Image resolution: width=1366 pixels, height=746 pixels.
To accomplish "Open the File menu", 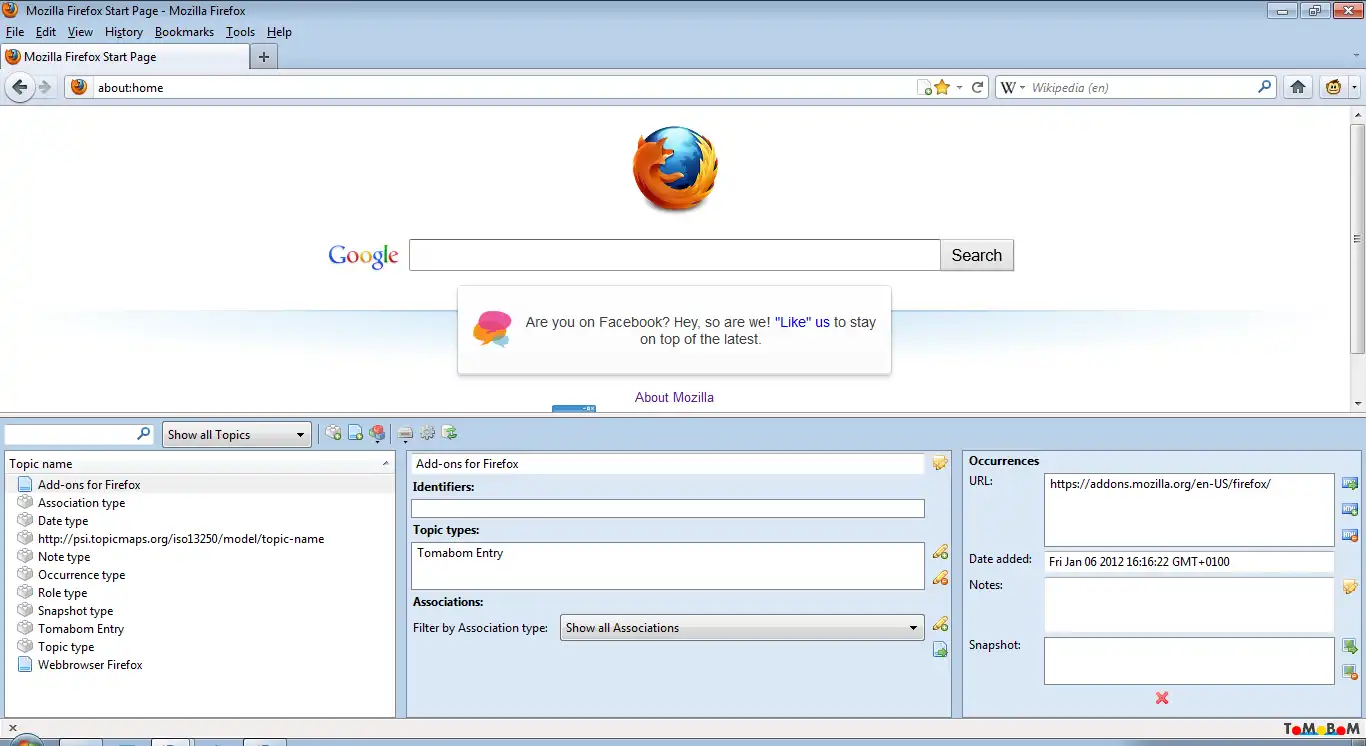I will pyautogui.click(x=15, y=32).
